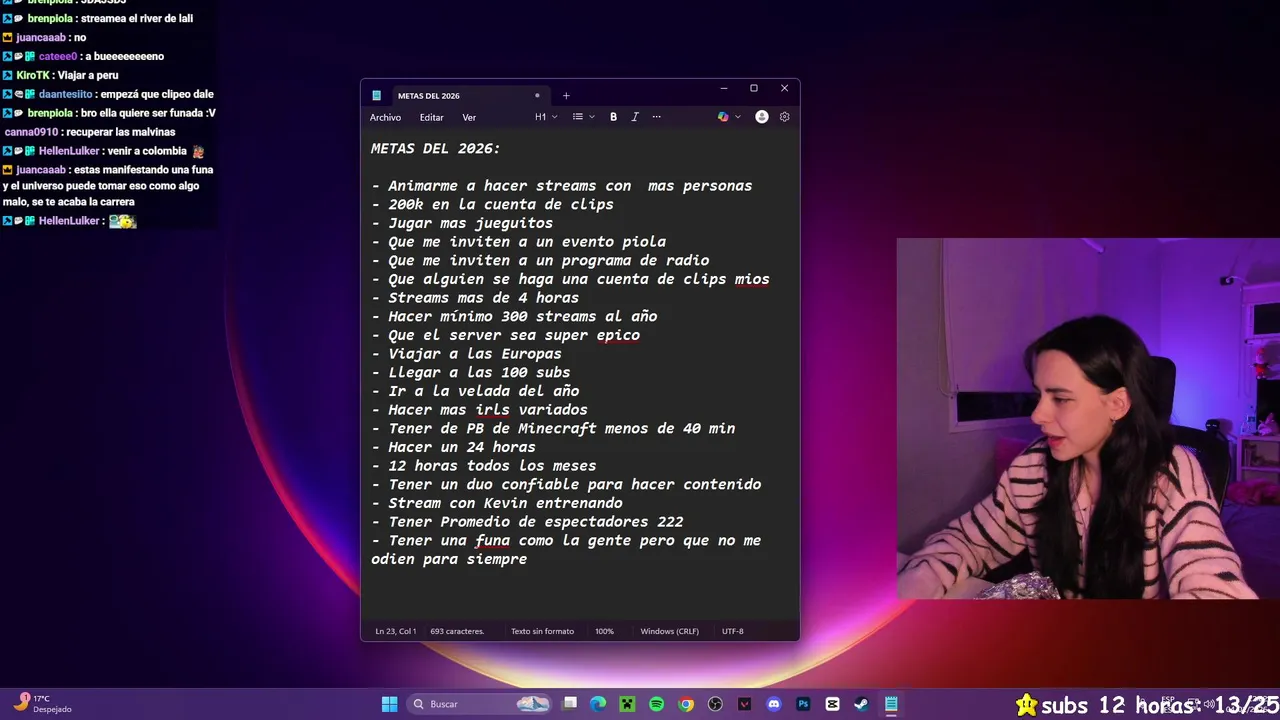
Task: Click the Notepad app icon in title bar
Action: (376, 96)
